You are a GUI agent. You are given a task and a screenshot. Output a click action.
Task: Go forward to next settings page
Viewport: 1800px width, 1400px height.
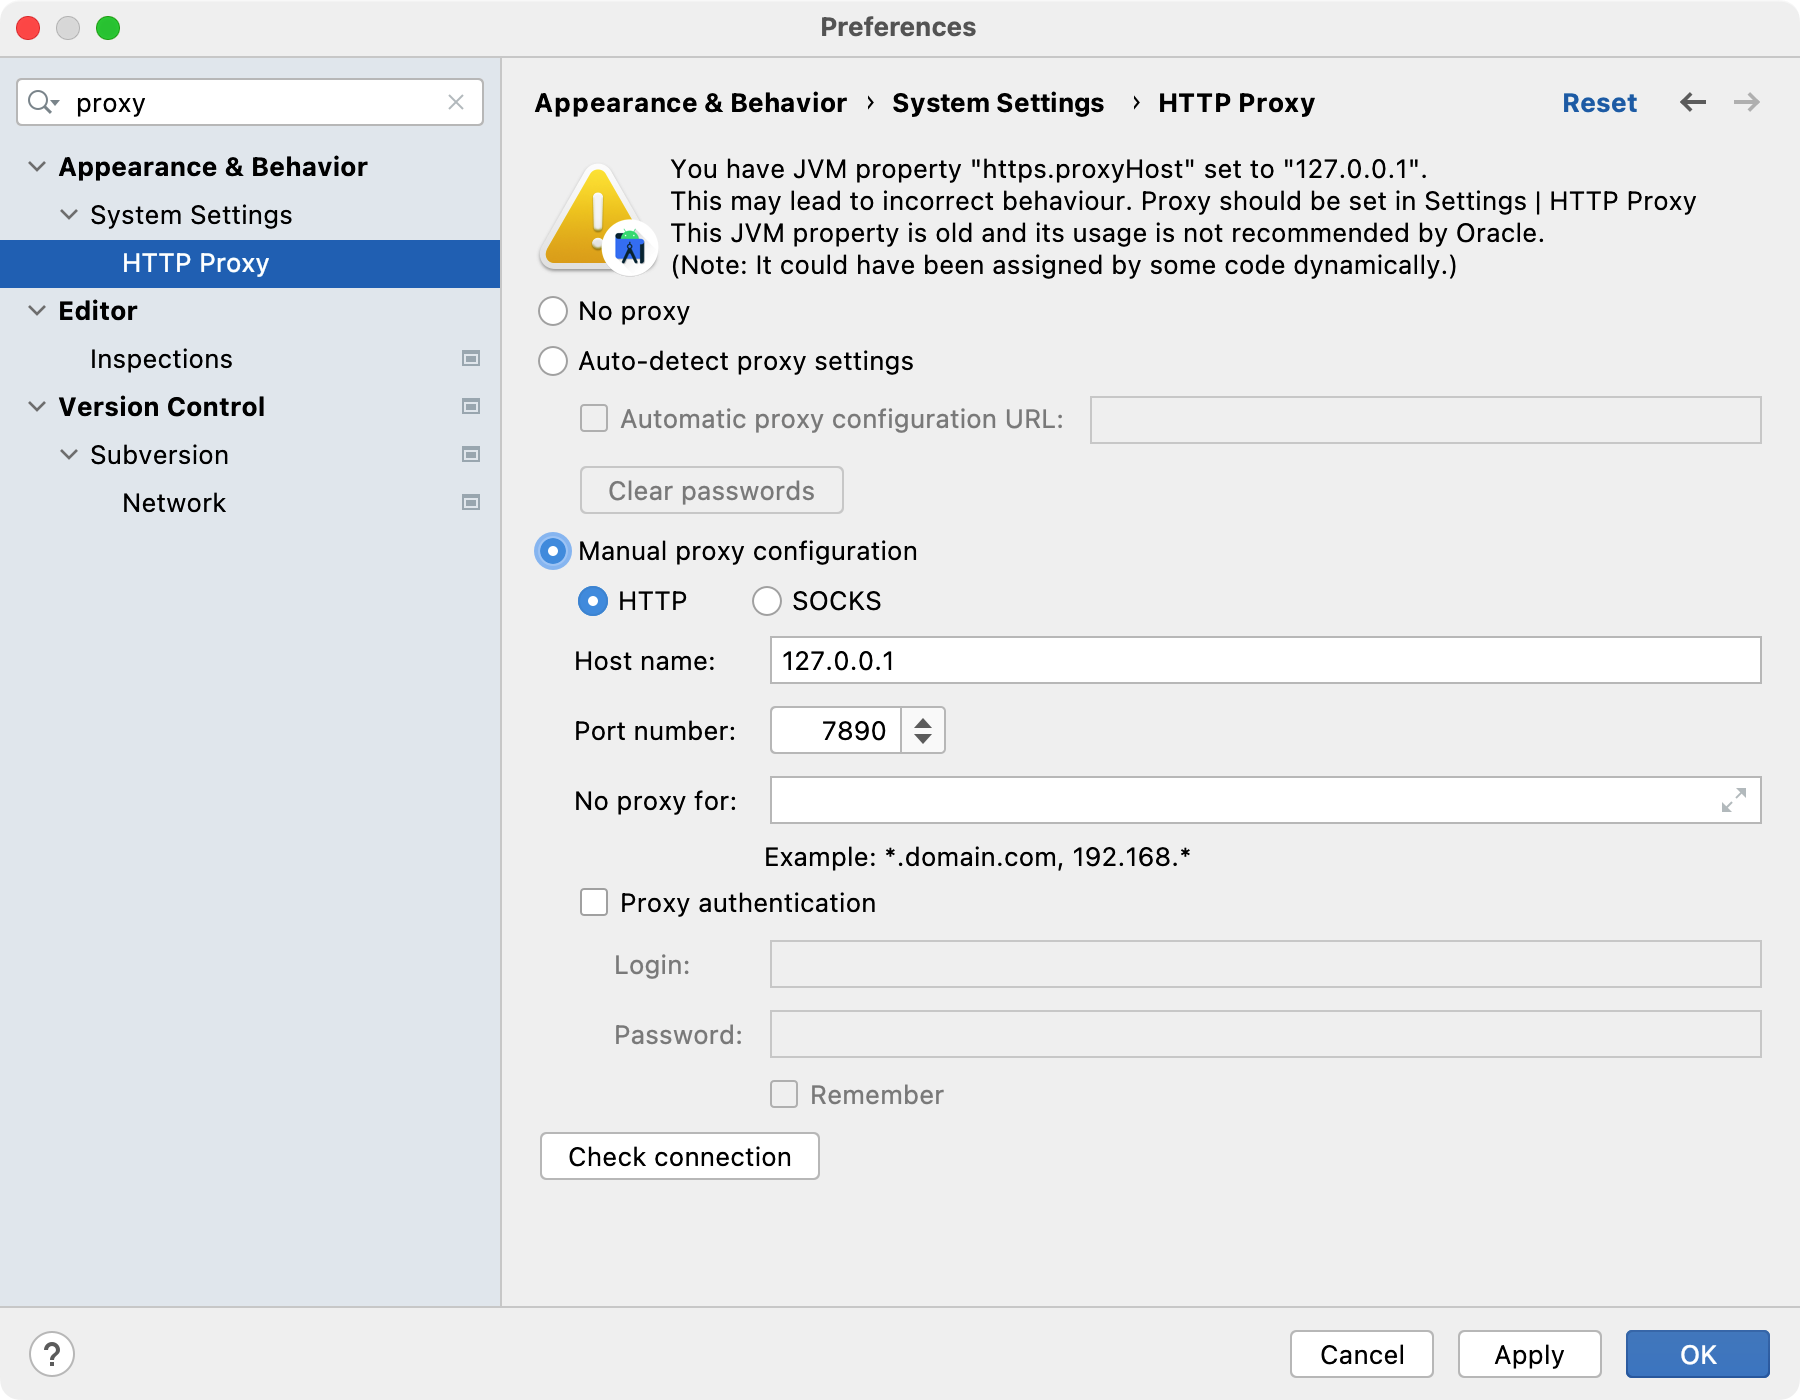pos(1747,102)
